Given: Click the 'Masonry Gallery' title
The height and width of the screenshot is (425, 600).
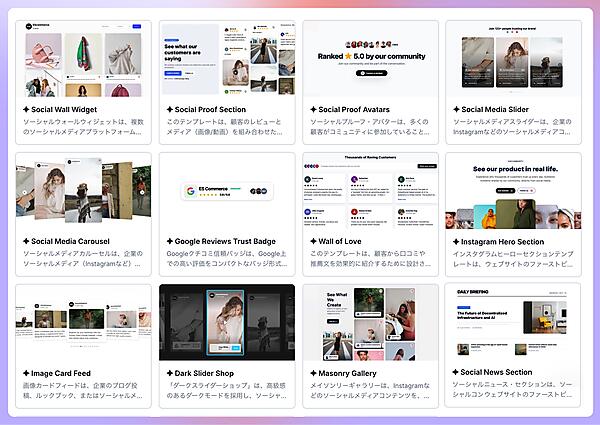Looking at the screenshot, I should click(x=347, y=373).
